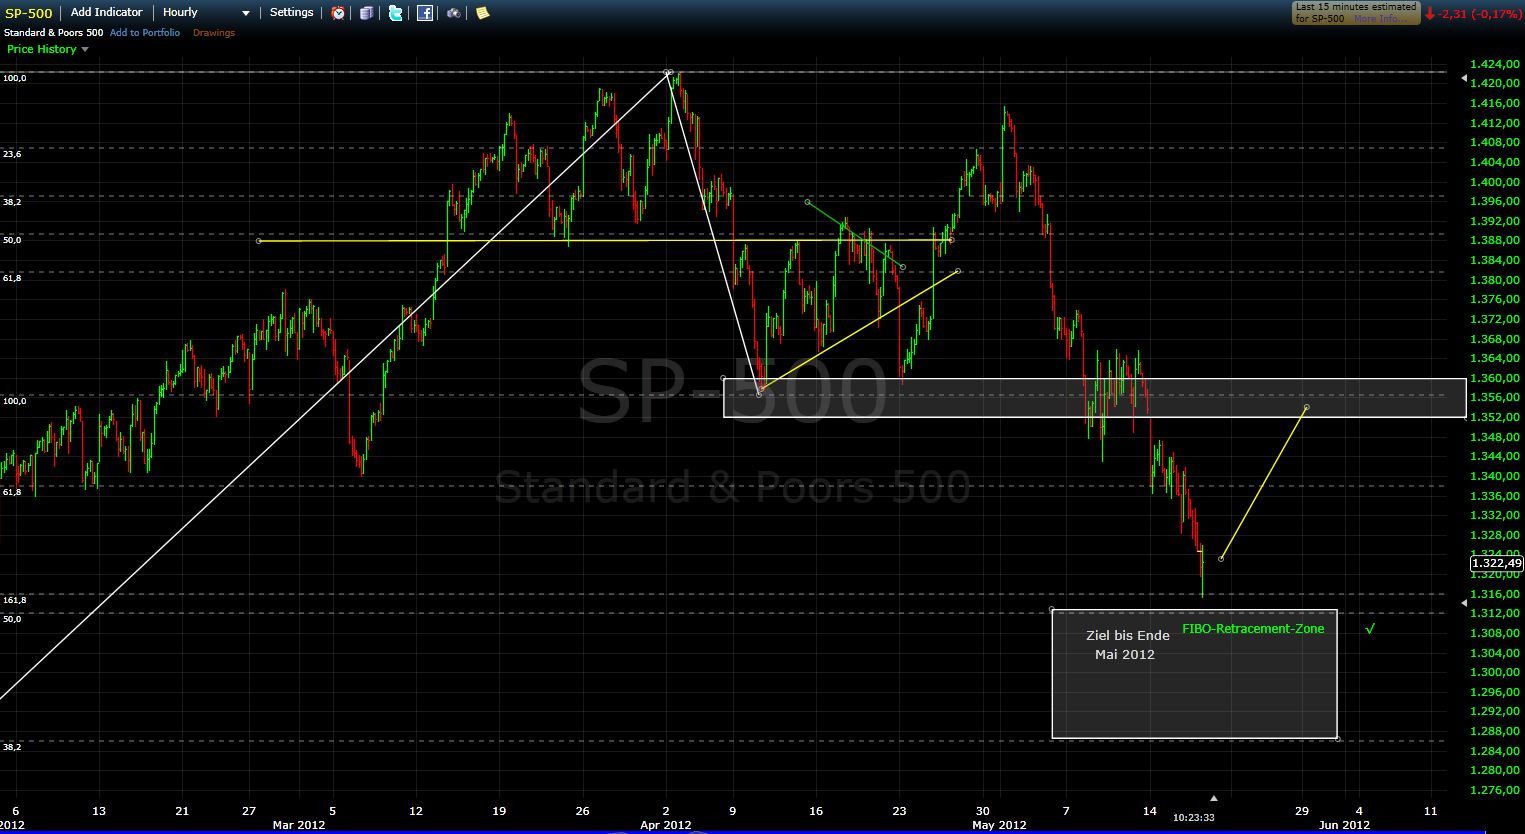Click the Drawings link

(214, 33)
